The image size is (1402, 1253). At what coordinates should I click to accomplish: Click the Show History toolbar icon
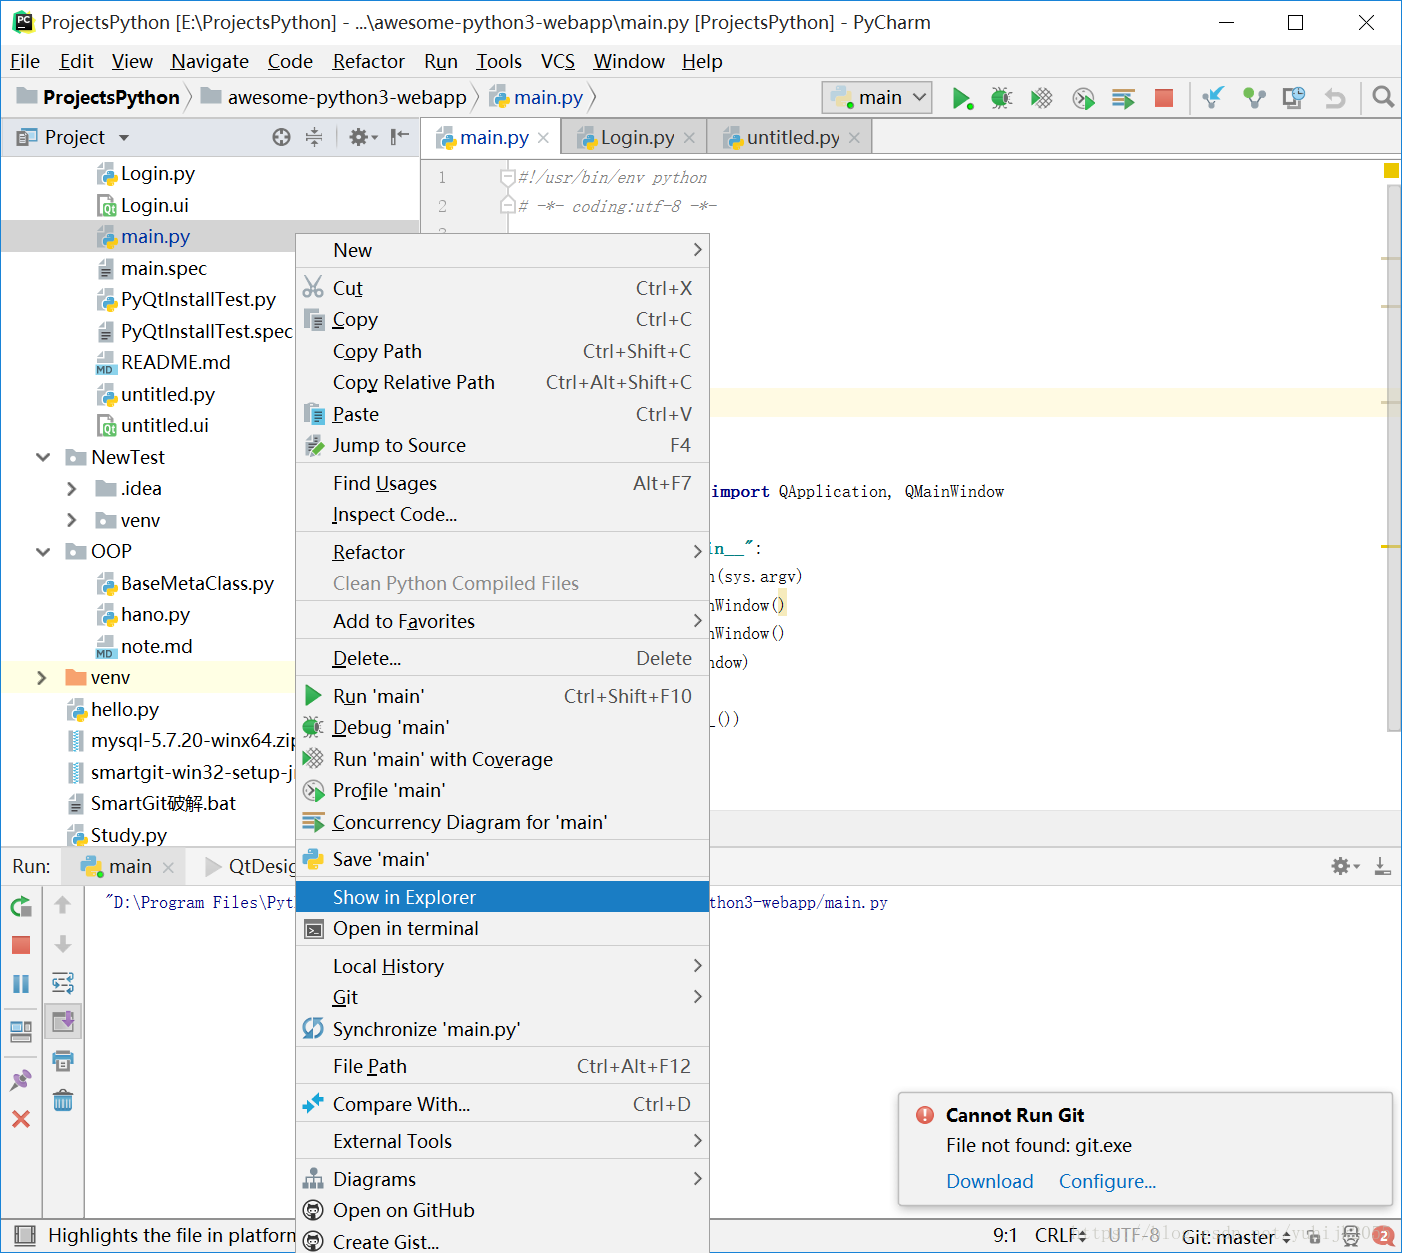1294,98
